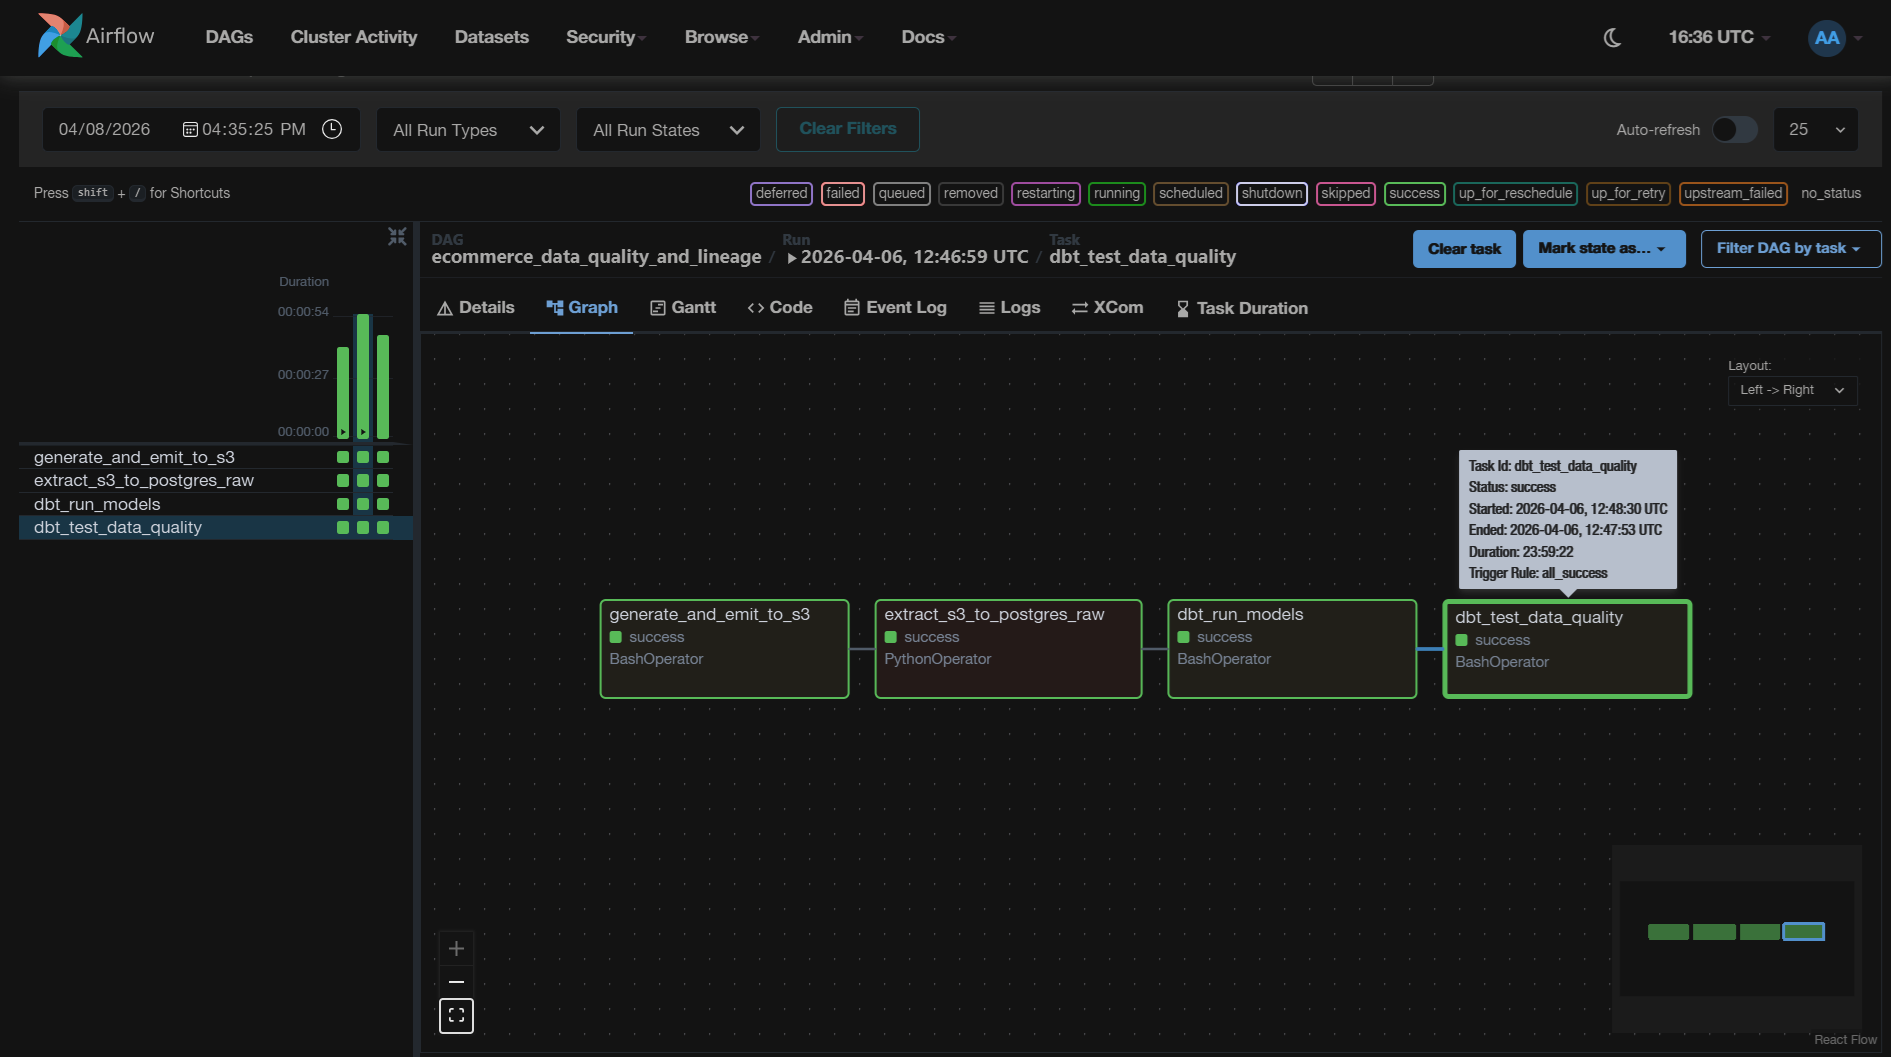The width and height of the screenshot is (1891, 1057).
Task: Select extract_s3_to_postgres_raw node in graph
Action: point(1008,649)
